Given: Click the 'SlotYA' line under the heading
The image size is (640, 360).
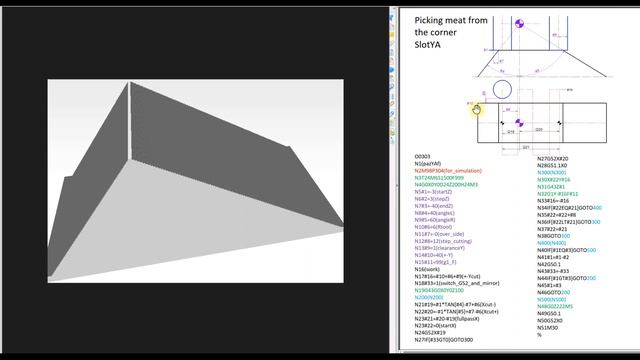Looking at the screenshot, I should [x=427, y=45].
